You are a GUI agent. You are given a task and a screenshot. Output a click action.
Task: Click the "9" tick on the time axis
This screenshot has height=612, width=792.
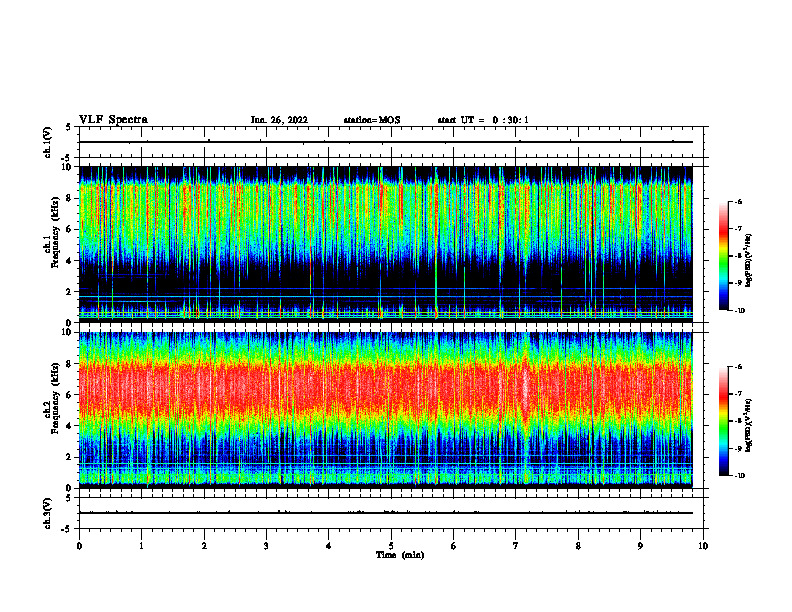[x=640, y=546]
